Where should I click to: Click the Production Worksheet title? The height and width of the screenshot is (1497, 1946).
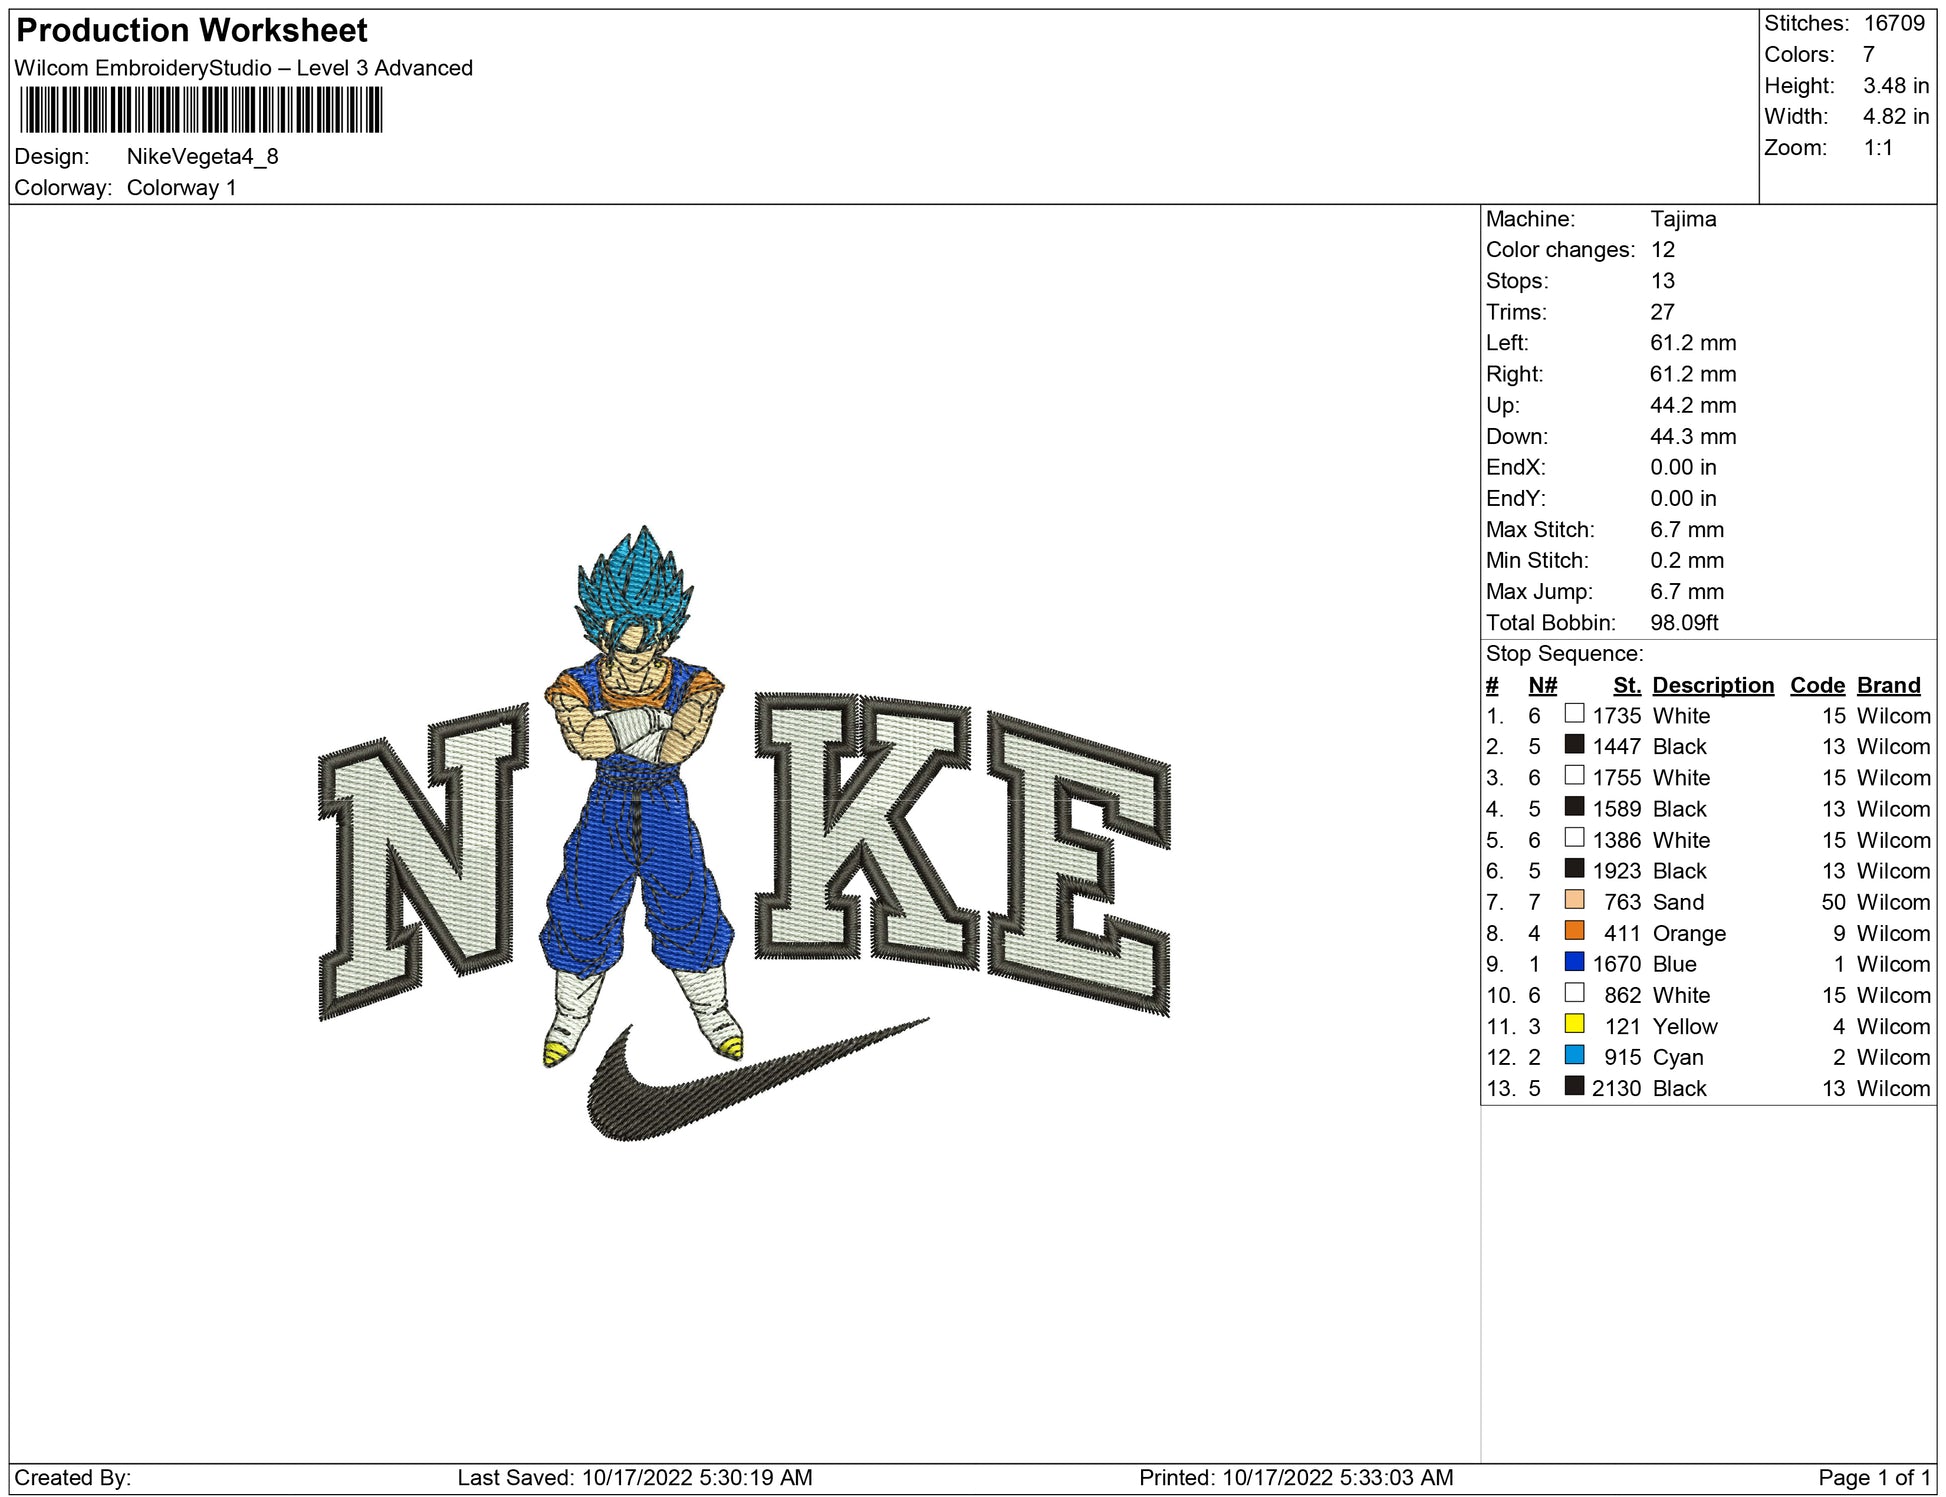[192, 31]
